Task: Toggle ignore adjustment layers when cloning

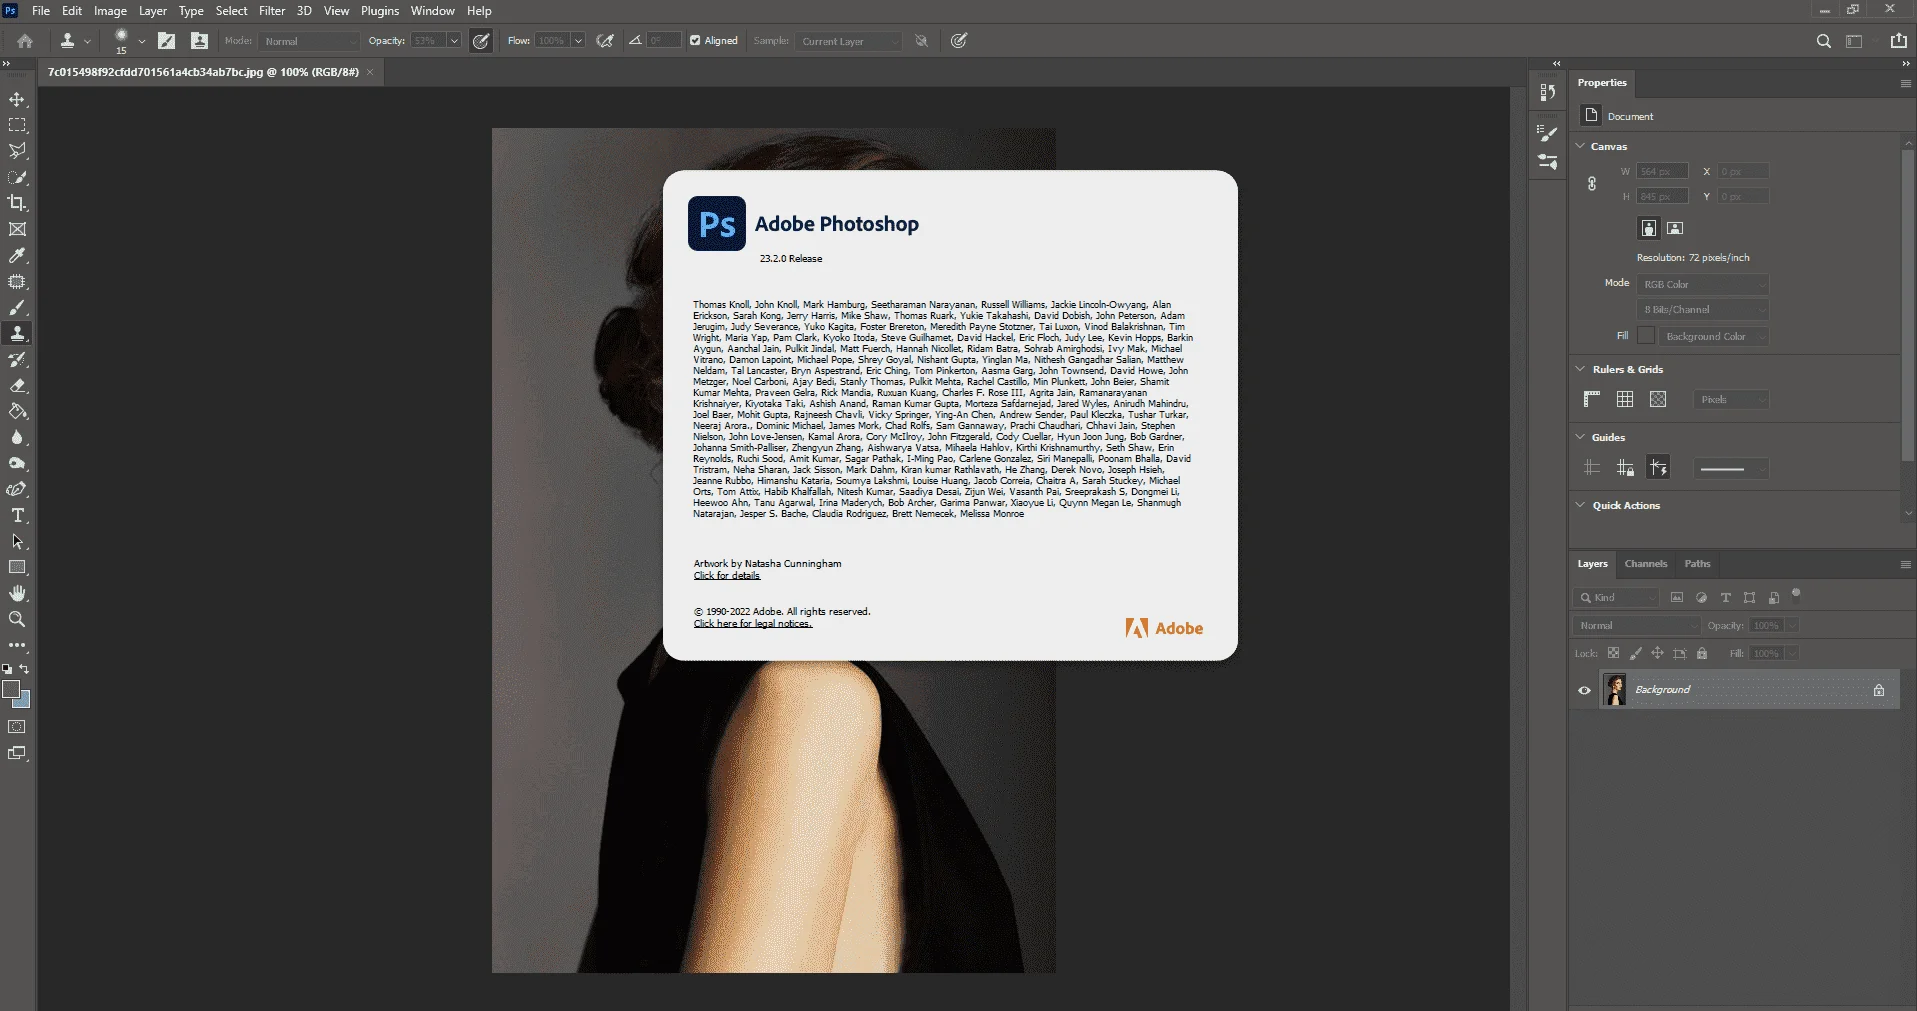Action: pyautogui.click(x=921, y=41)
